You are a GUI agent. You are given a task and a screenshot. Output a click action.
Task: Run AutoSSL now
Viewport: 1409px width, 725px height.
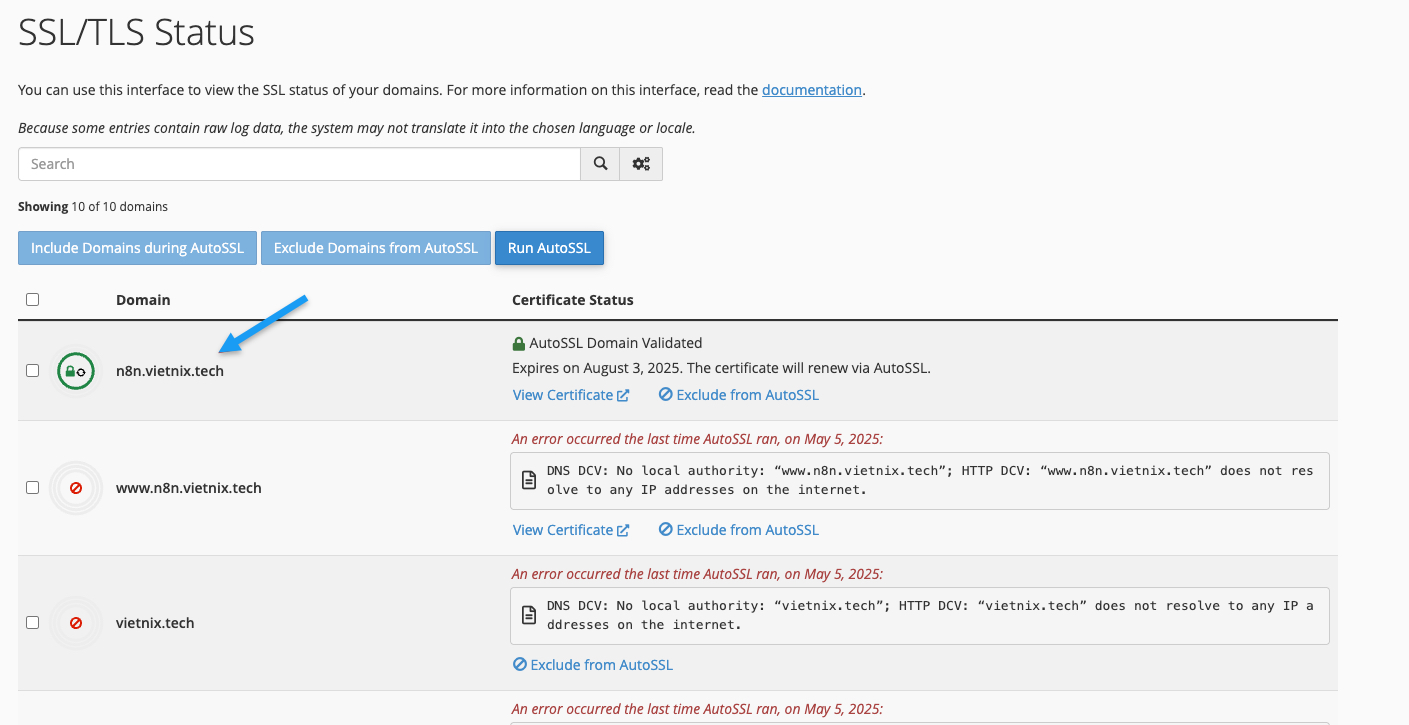point(549,248)
